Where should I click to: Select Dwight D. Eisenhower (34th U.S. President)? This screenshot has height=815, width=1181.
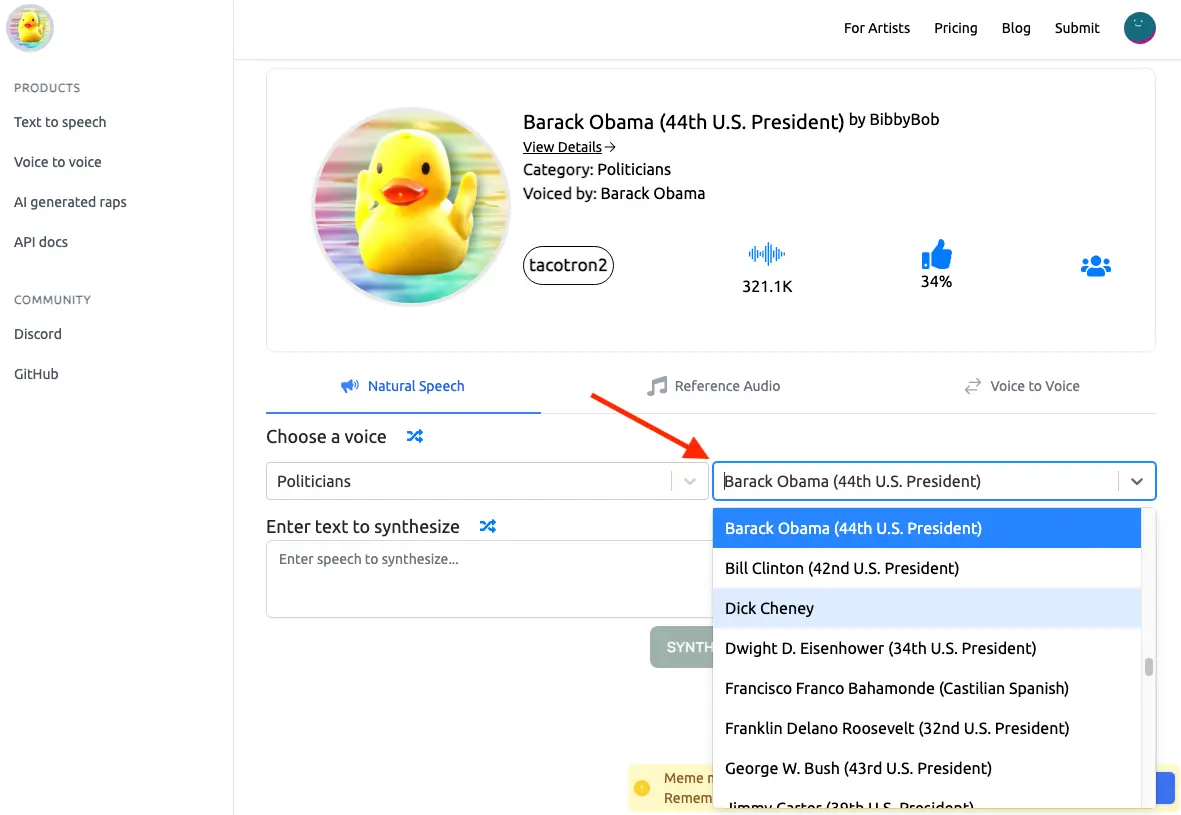click(926, 648)
